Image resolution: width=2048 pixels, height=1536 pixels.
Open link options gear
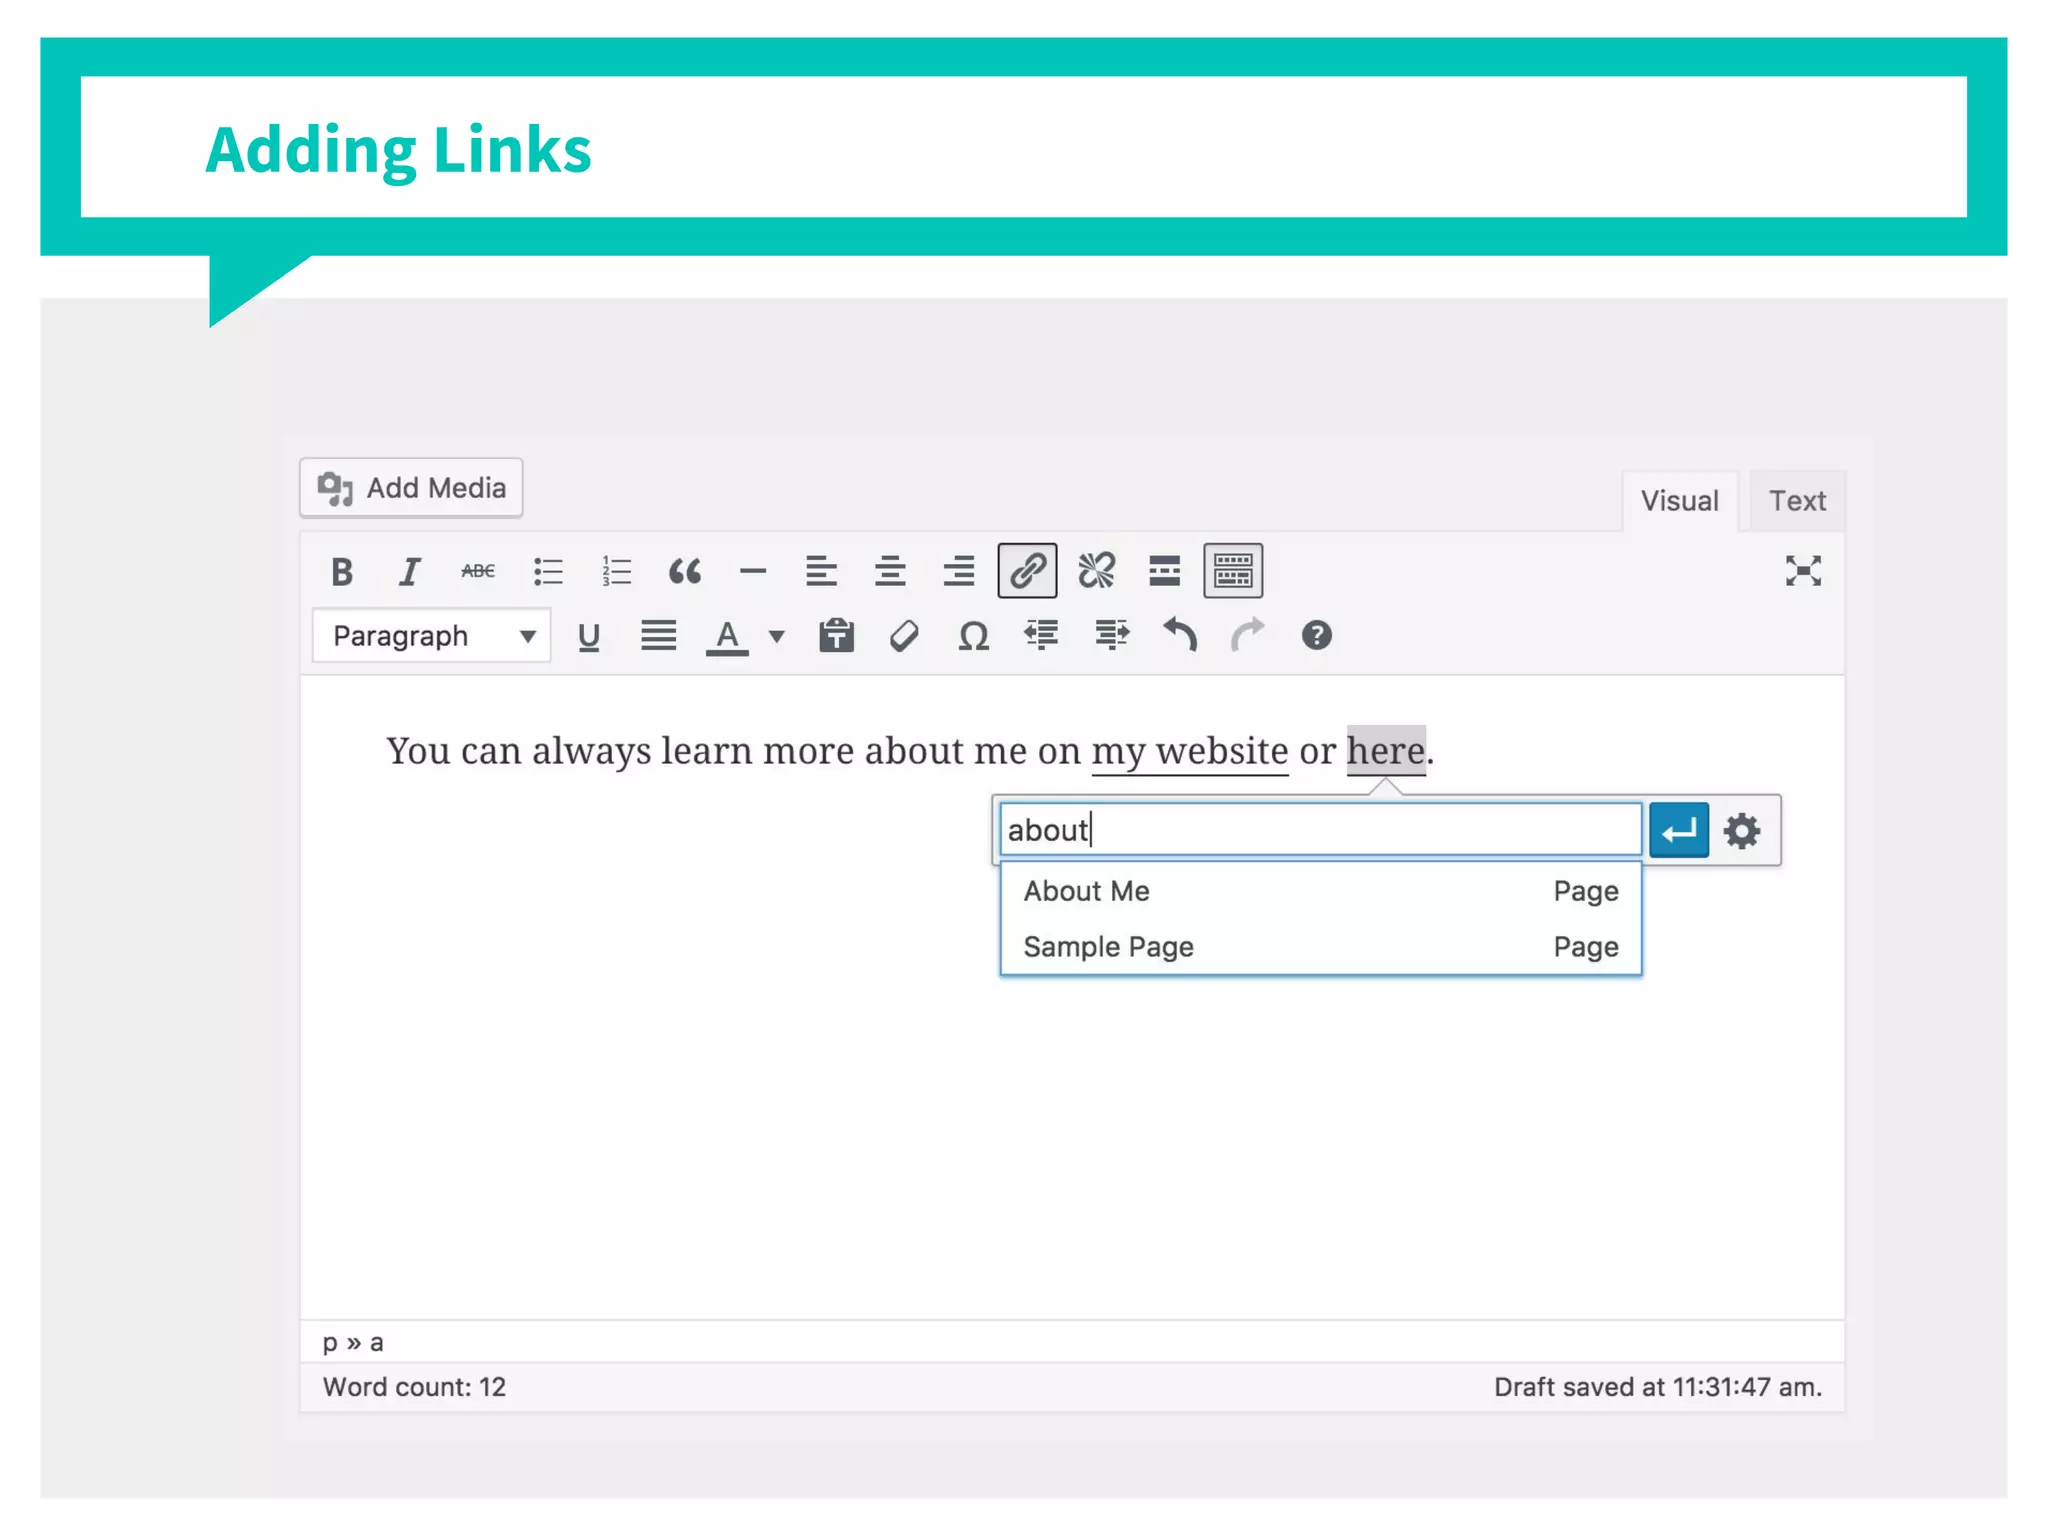point(1742,830)
